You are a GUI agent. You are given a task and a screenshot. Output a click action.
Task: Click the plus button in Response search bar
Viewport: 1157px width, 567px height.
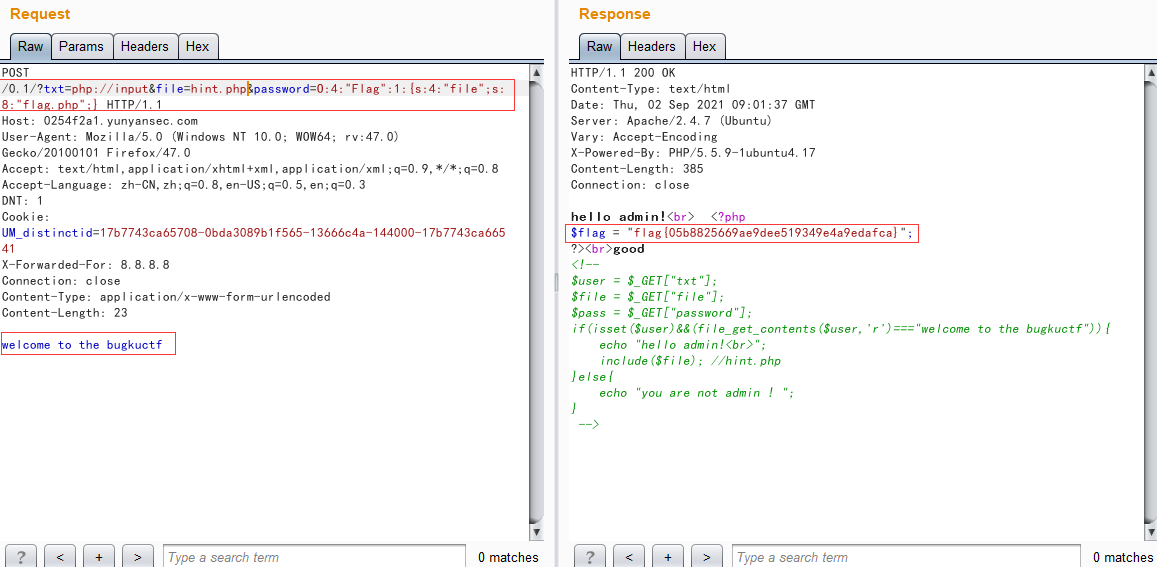point(668,557)
